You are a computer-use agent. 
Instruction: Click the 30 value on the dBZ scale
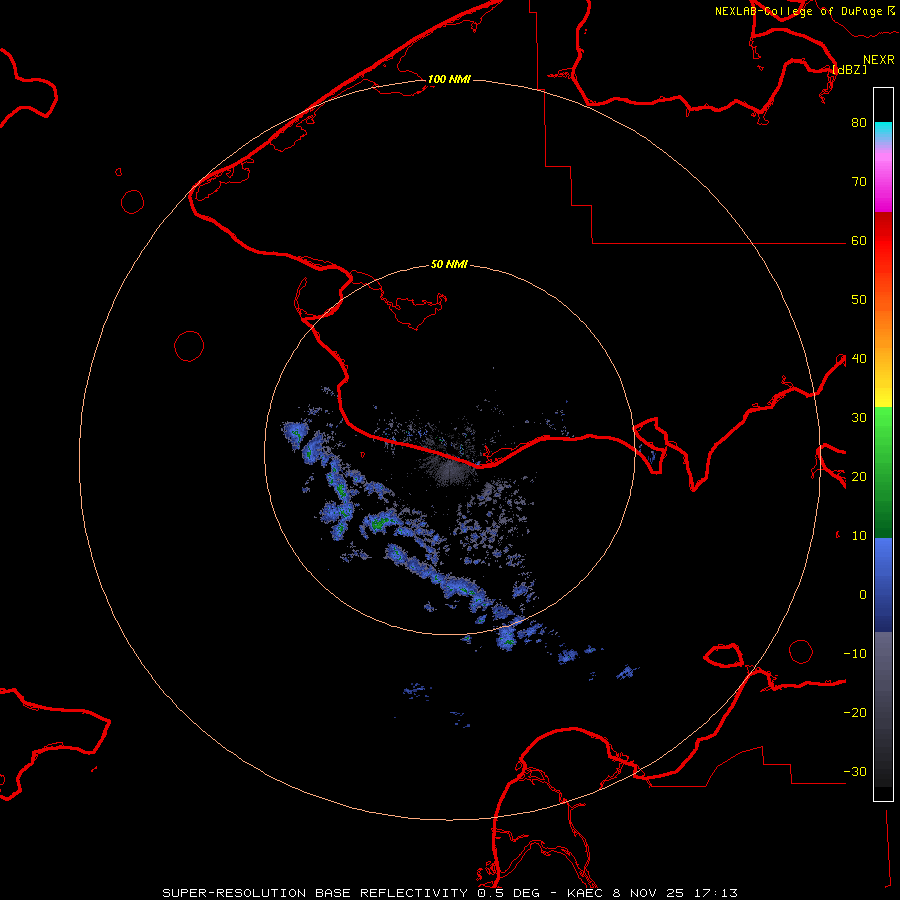pos(859,417)
